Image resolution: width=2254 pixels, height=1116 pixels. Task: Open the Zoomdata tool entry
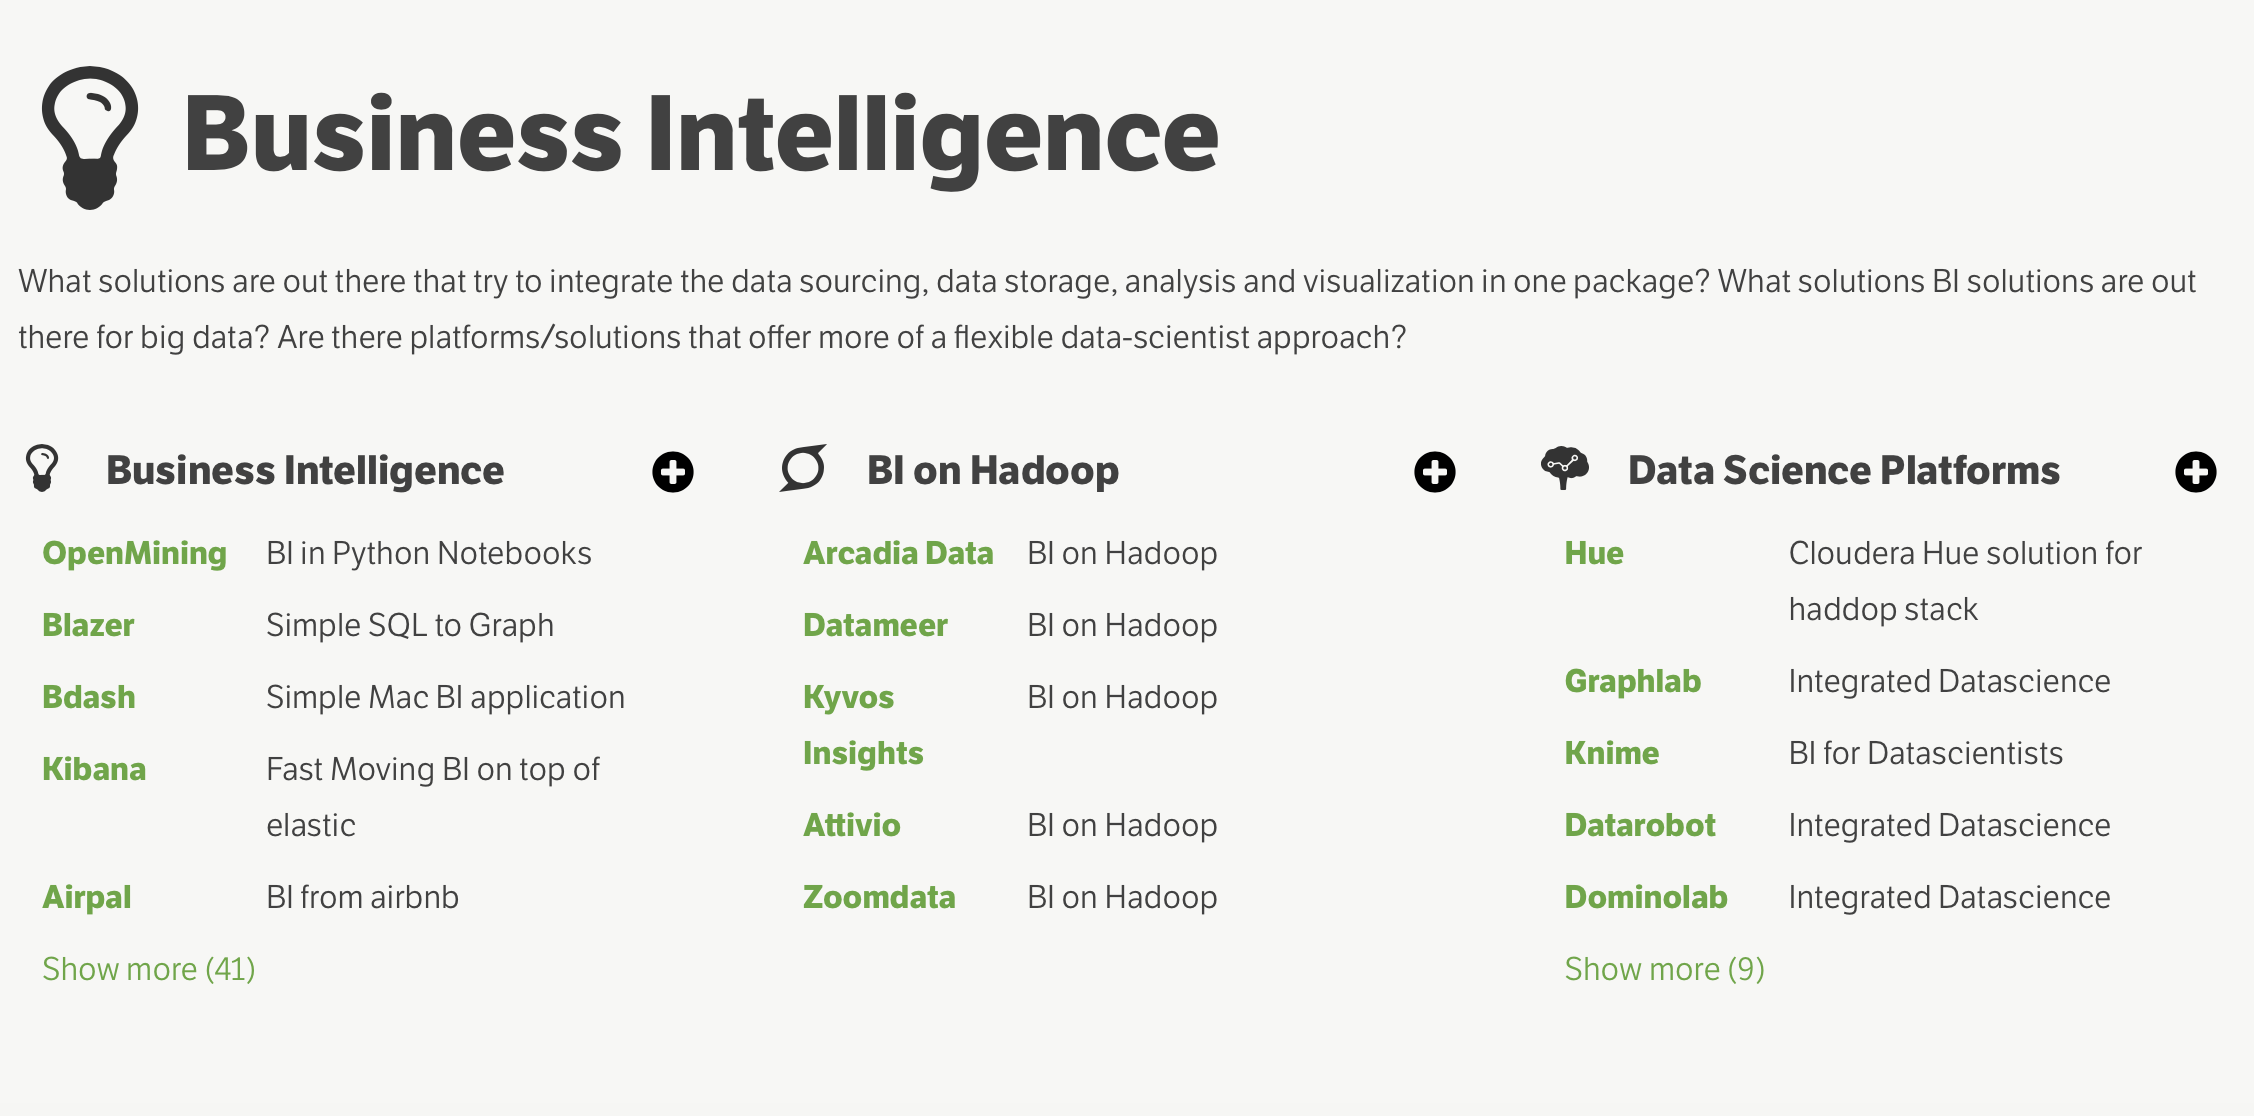coord(879,897)
